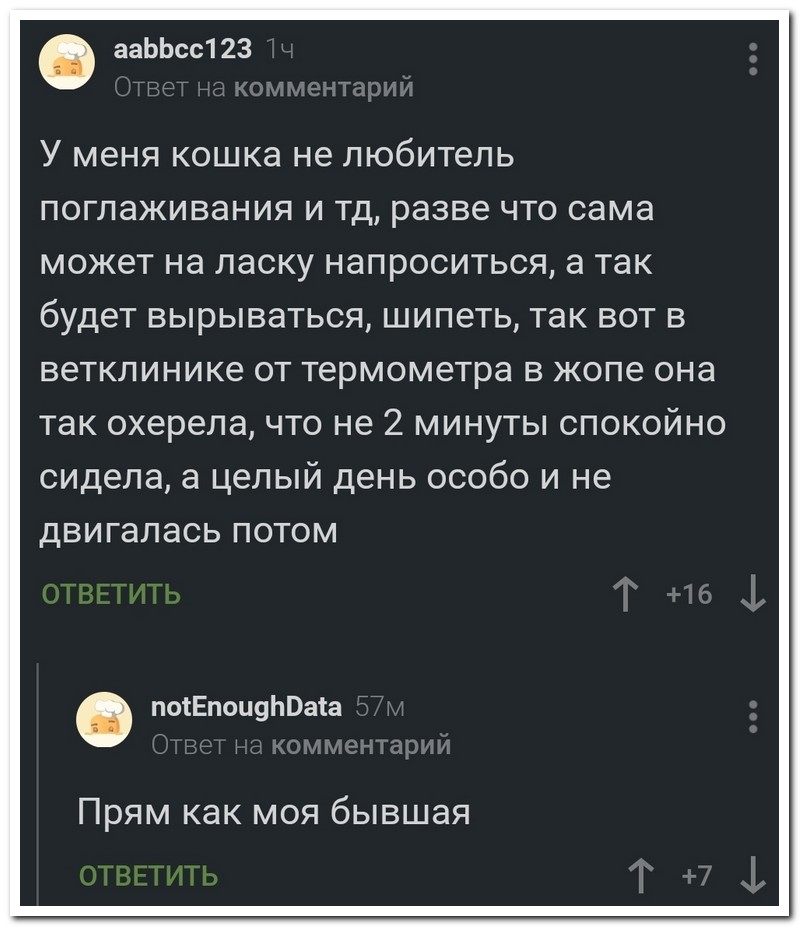Follow the 'комментарий' link in aabbcc123's header
This screenshot has height=927, width=800.
click(324, 86)
